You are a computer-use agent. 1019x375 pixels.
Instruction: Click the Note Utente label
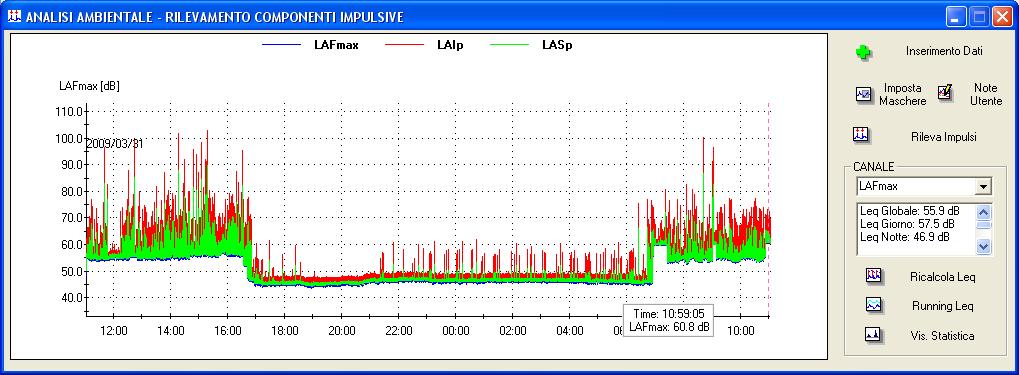[x=986, y=95]
